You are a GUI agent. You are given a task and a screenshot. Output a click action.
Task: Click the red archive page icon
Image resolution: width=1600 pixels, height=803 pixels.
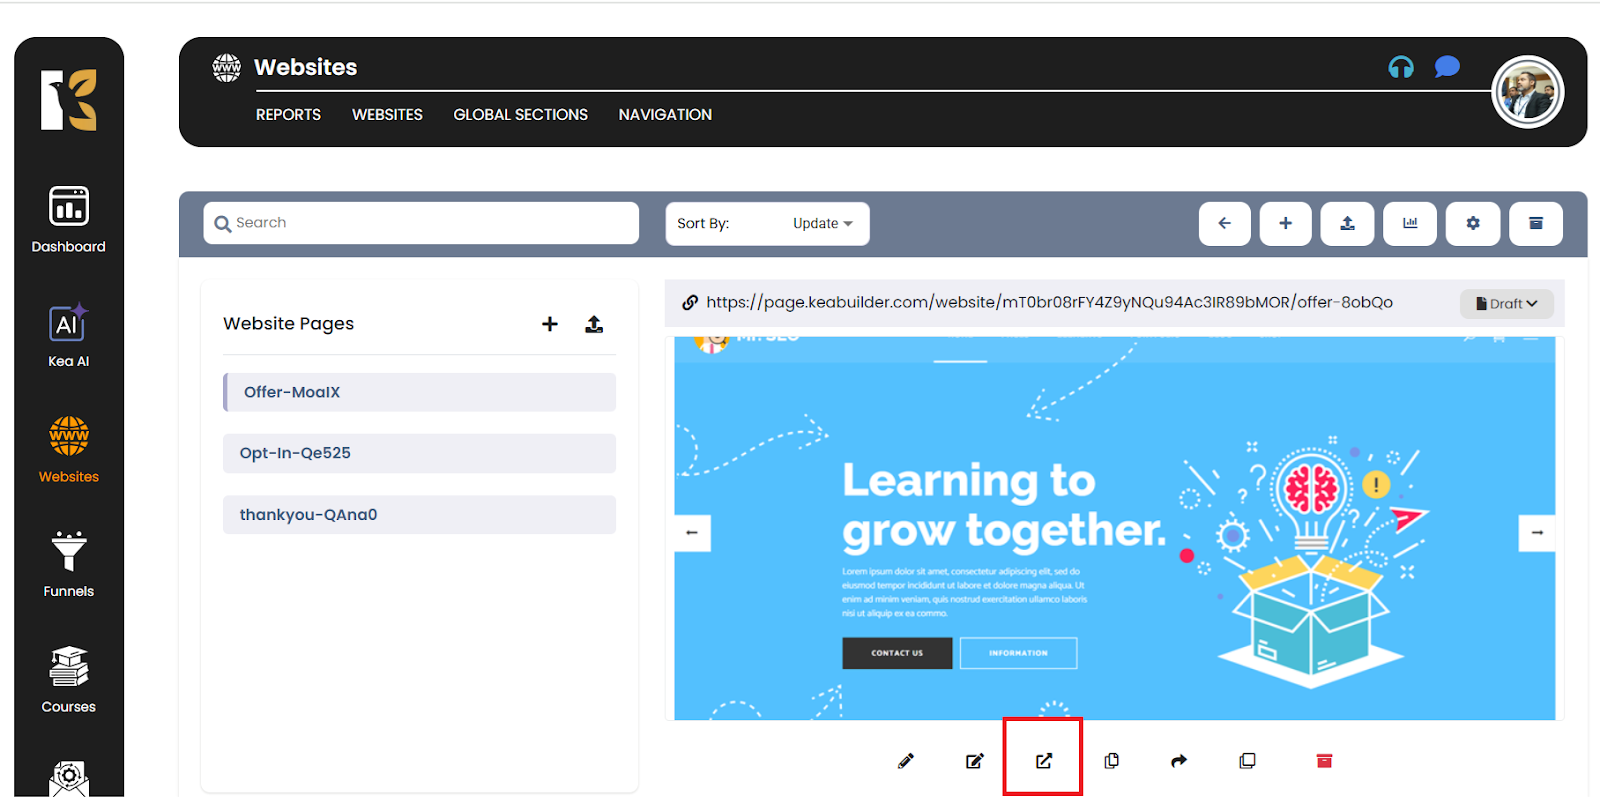click(1324, 761)
